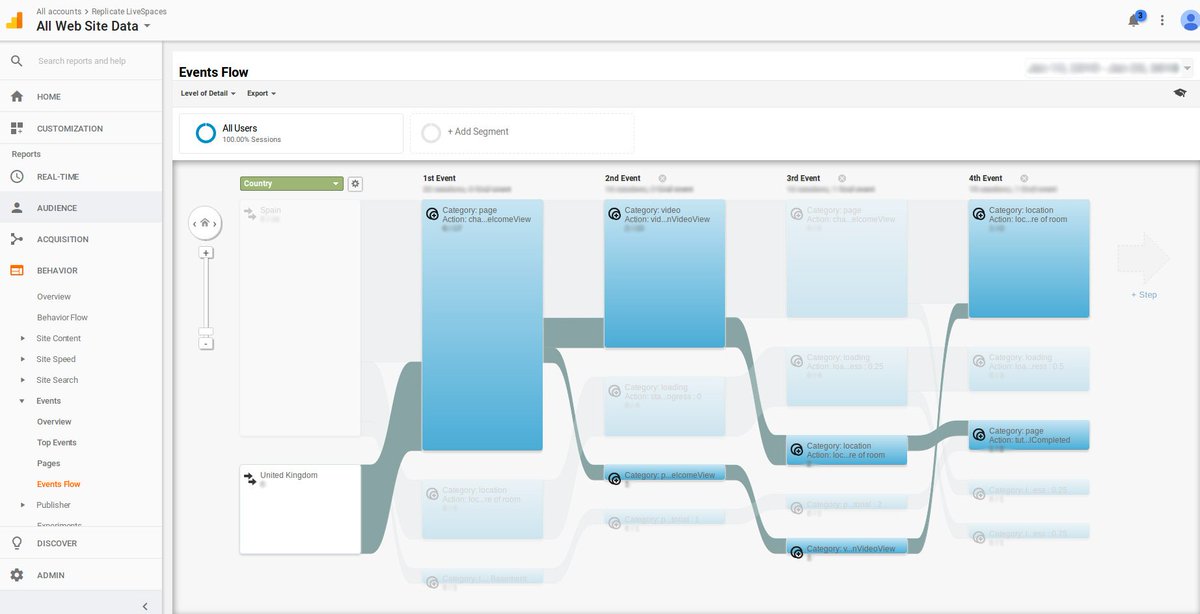Open the Export dropdown
This screenshot has height=614, width=1200.
click(260, 93)
